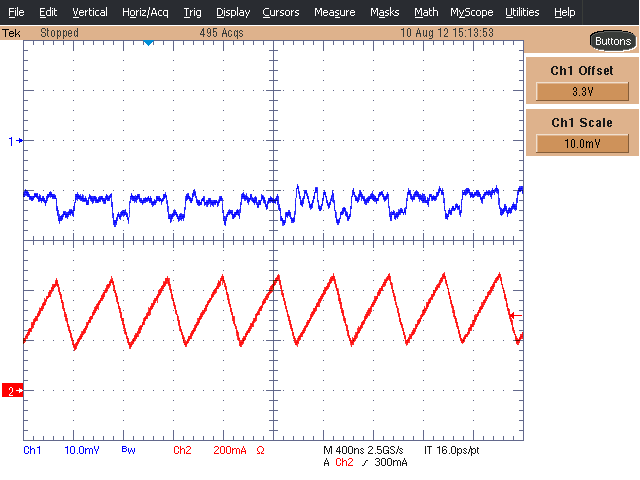Select the Ch1 Scale 10.0mV field
Screen dimensions: 640x480
coord(582,144)
